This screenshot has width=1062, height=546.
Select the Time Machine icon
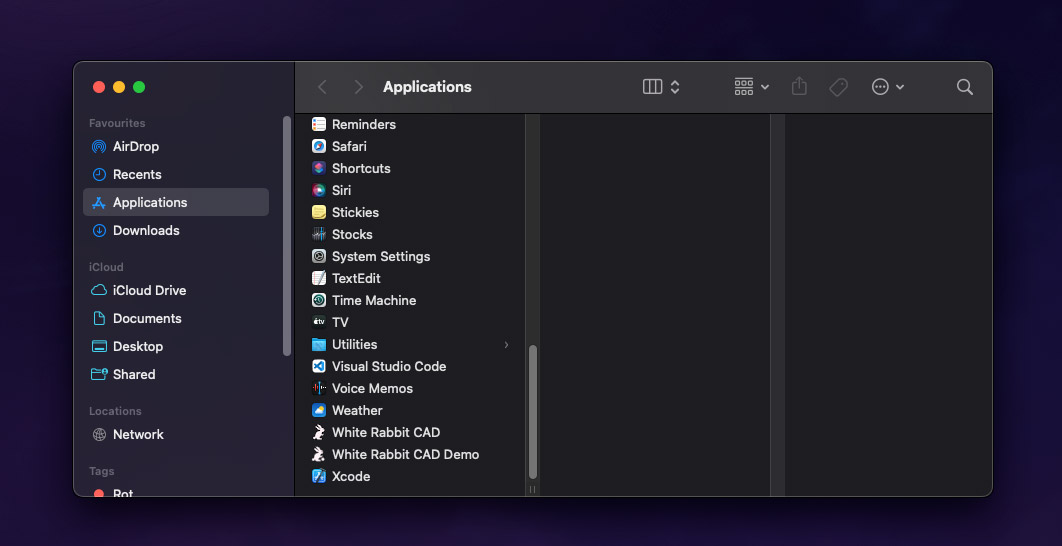[x=318, y=300]
